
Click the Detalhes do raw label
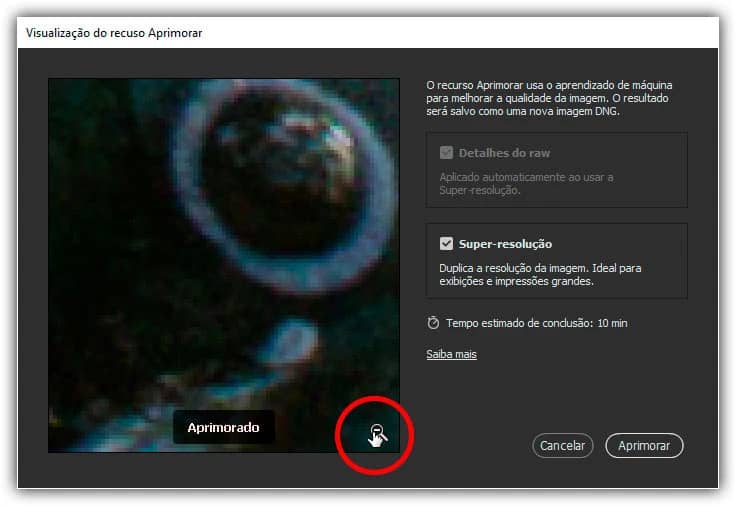(x=504, y=153)
